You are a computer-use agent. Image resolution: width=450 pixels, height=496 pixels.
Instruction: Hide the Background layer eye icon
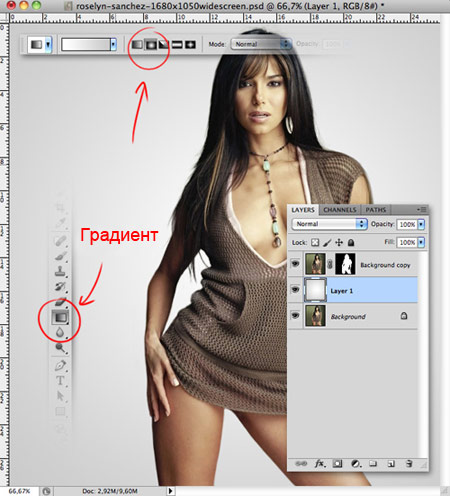pos(295,315)
